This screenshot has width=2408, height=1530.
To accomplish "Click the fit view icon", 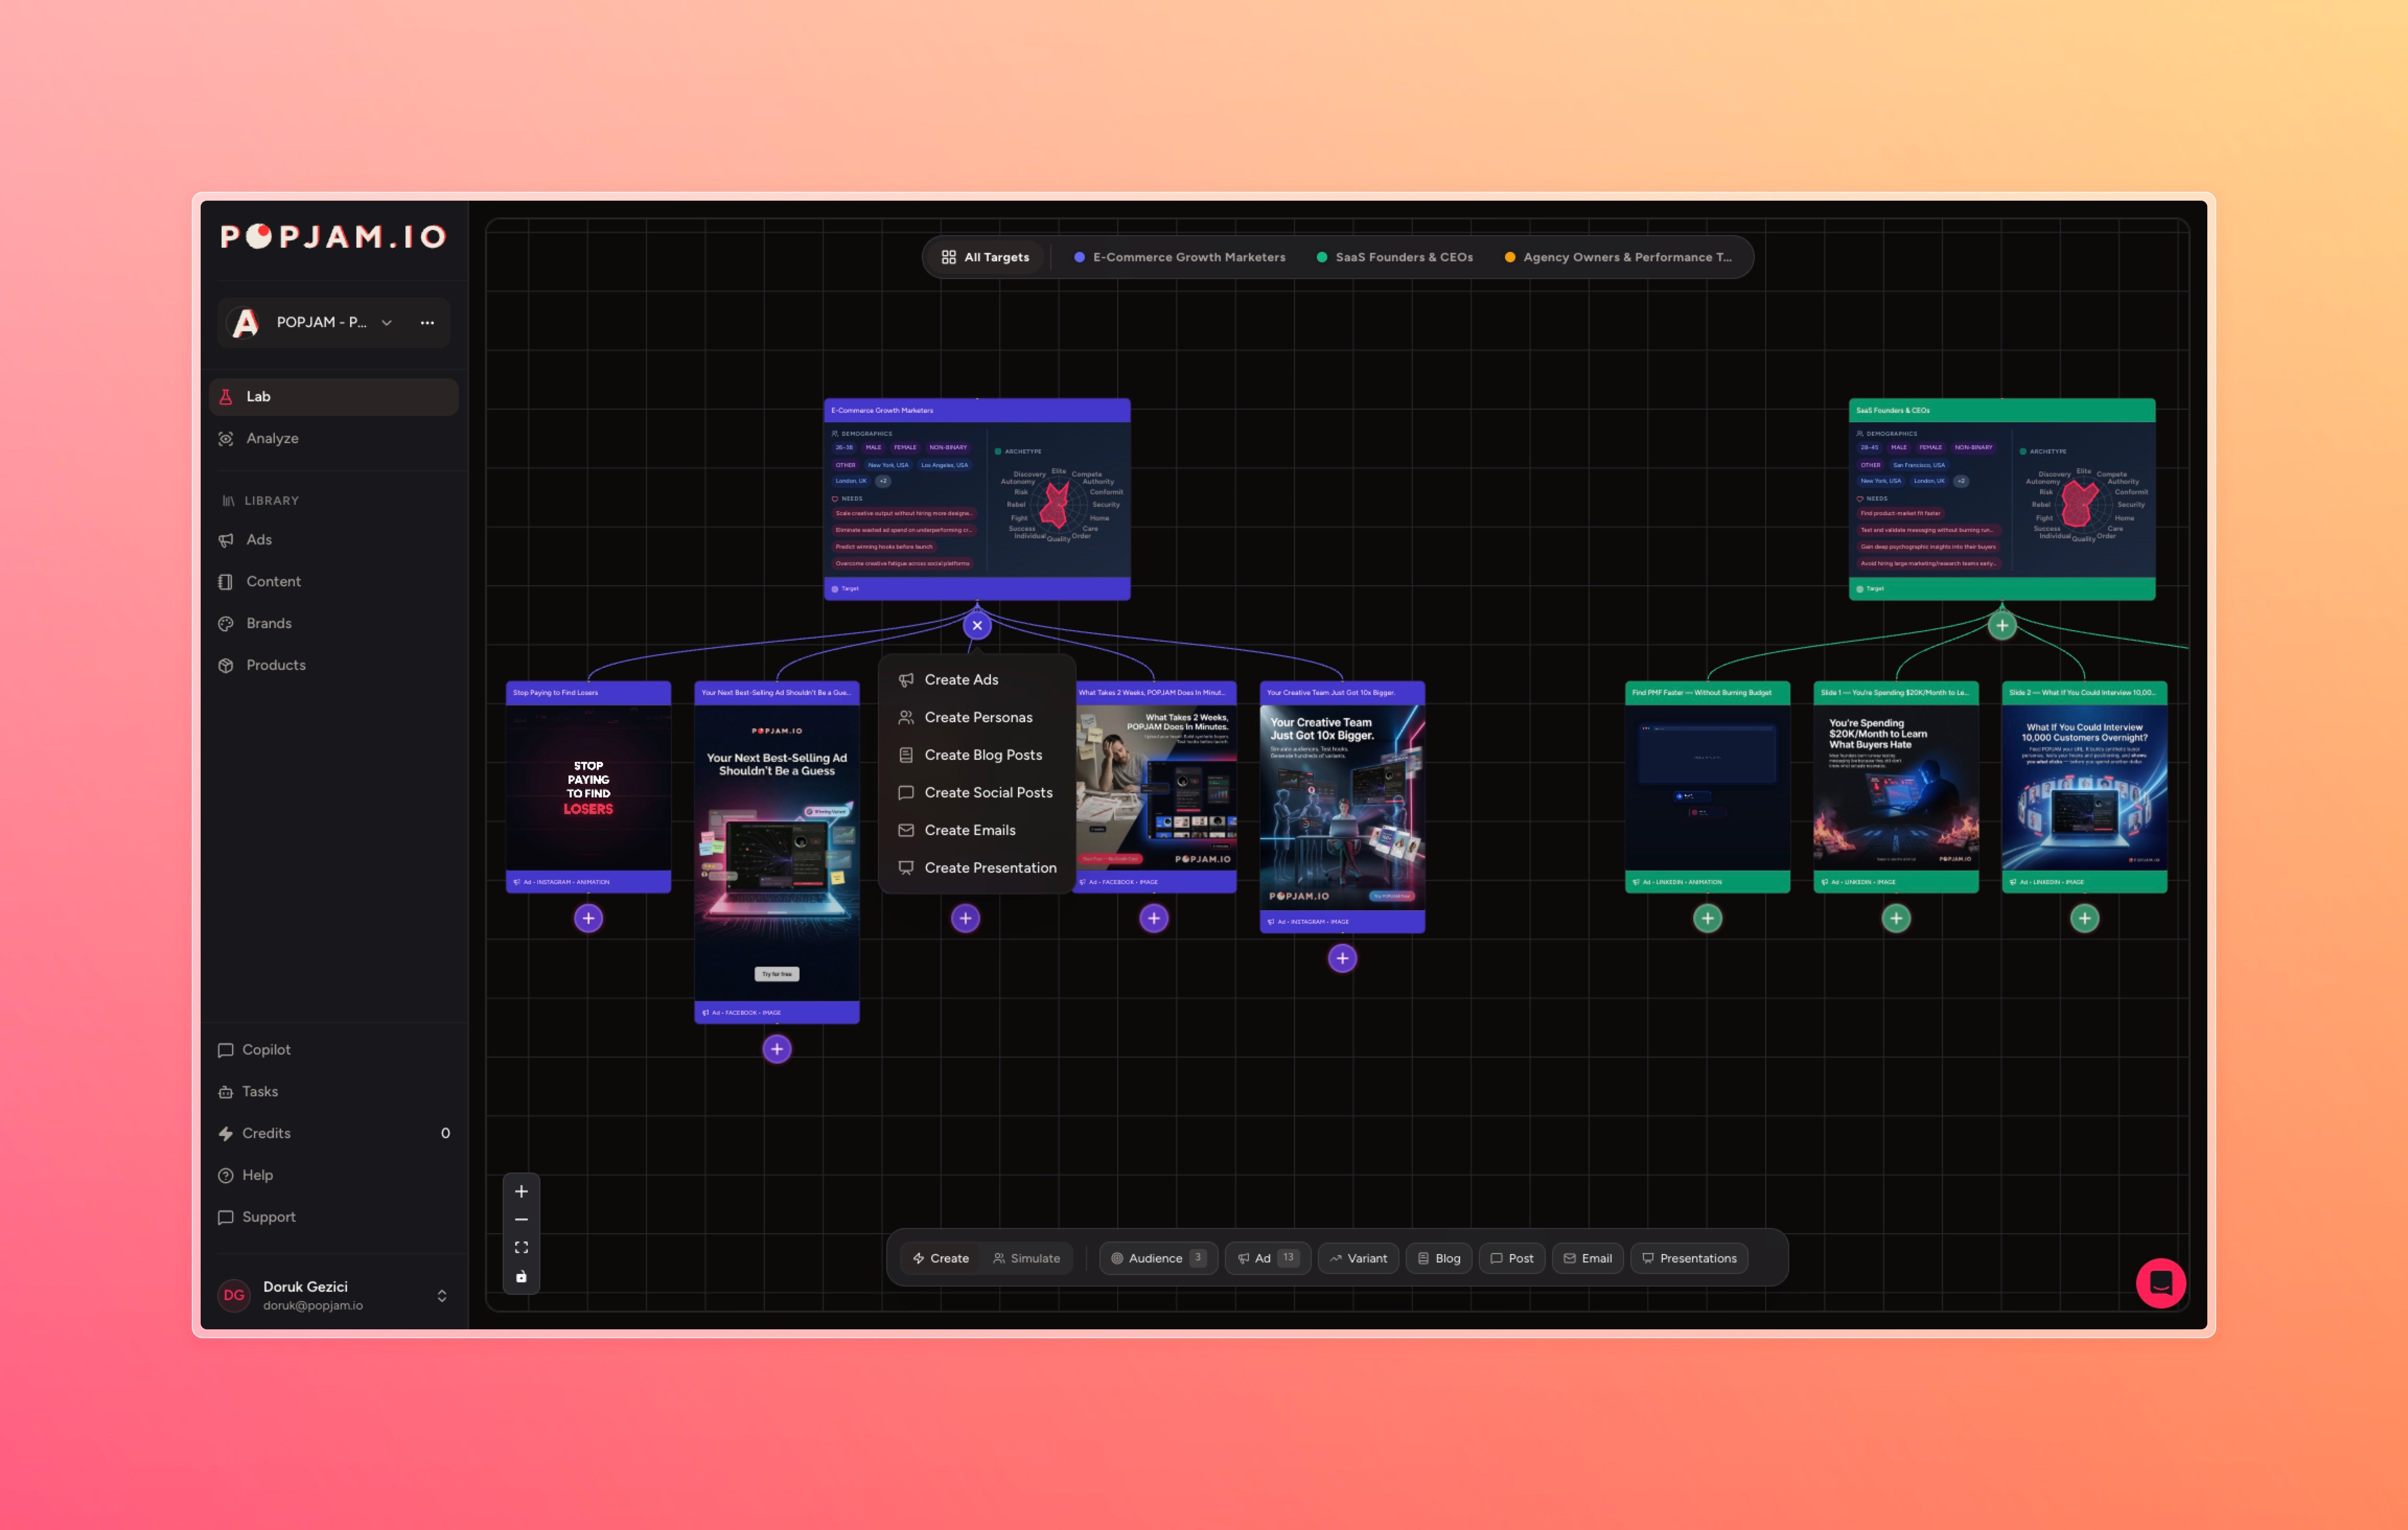I will 521,1248.
